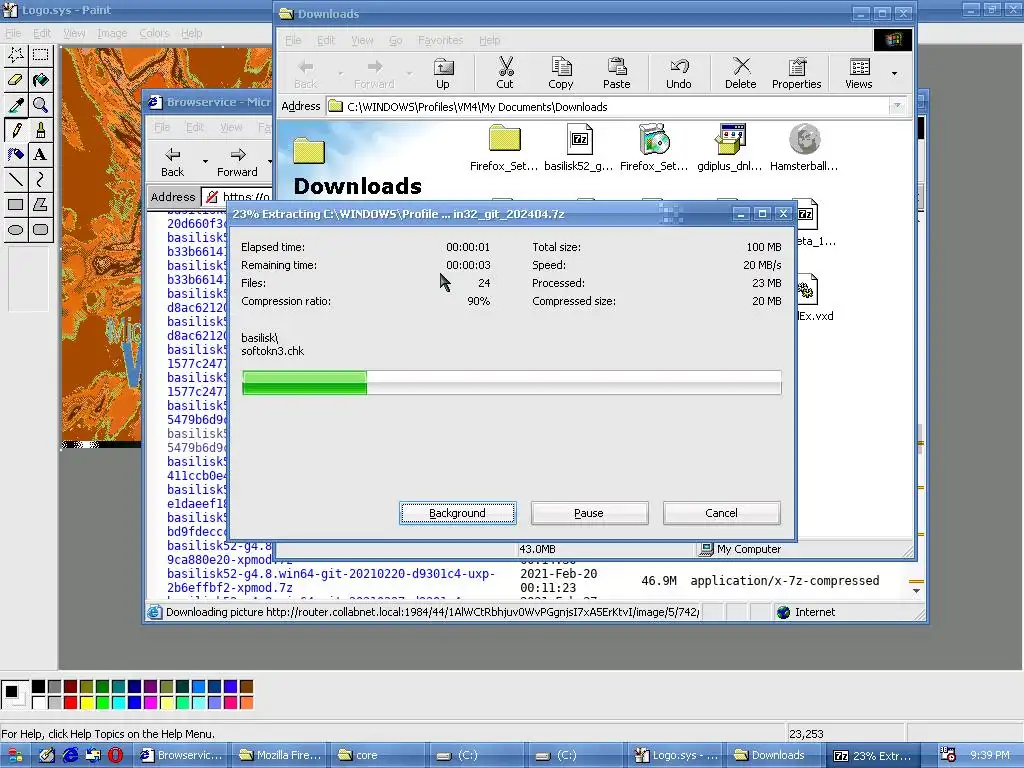The height and width of the screenshot is (768, 1024).
Task: Select the rectangular Select tool in Paint
Action: (40, 55)
